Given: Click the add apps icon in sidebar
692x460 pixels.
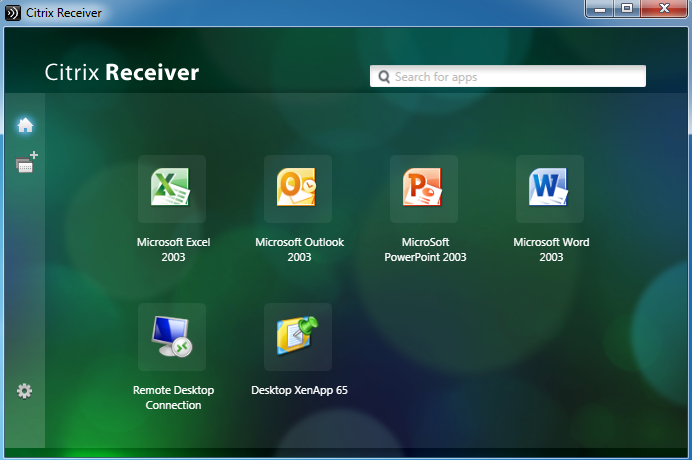Looking at the screenshot, I should pos(26,162).
